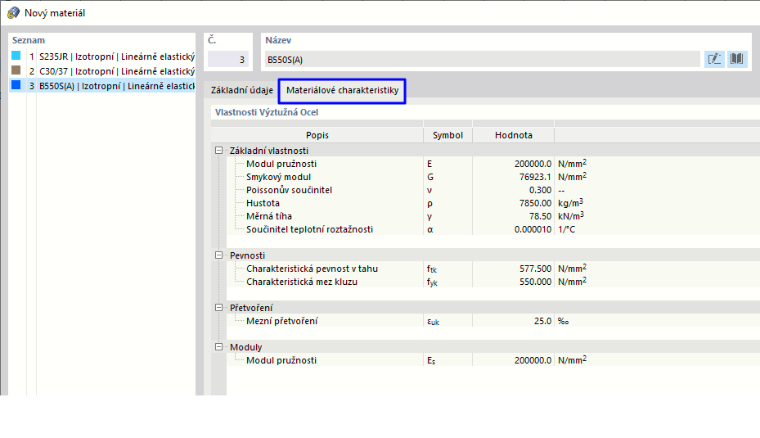
Task: Click the Es modulus value 200000.0
Action: 533,360
